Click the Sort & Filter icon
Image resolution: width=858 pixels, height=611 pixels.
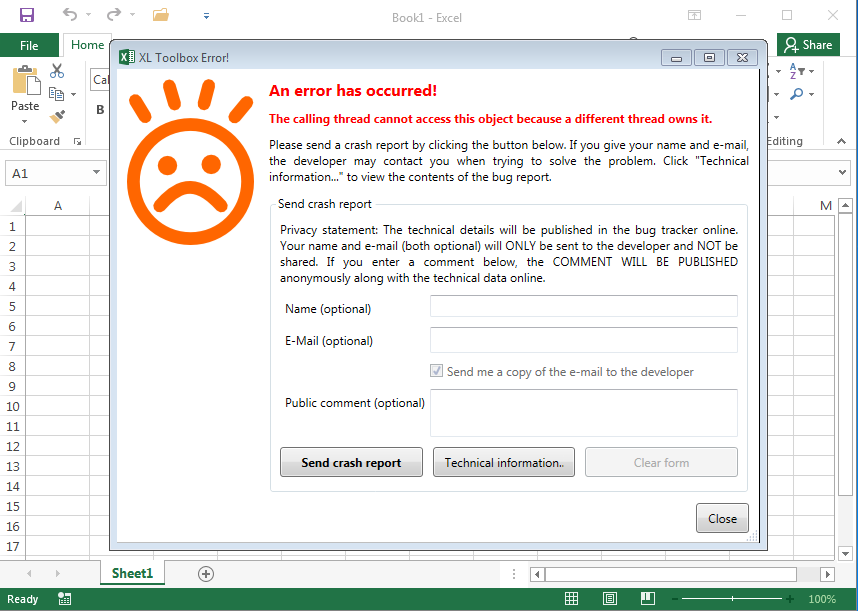tap(797, 71)
